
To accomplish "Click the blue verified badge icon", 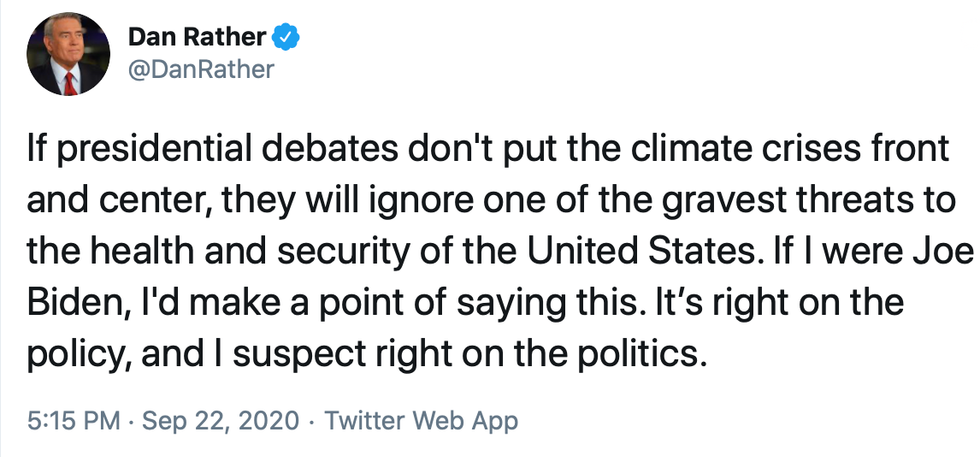I will pyautogui.click(x=287, y=38).
